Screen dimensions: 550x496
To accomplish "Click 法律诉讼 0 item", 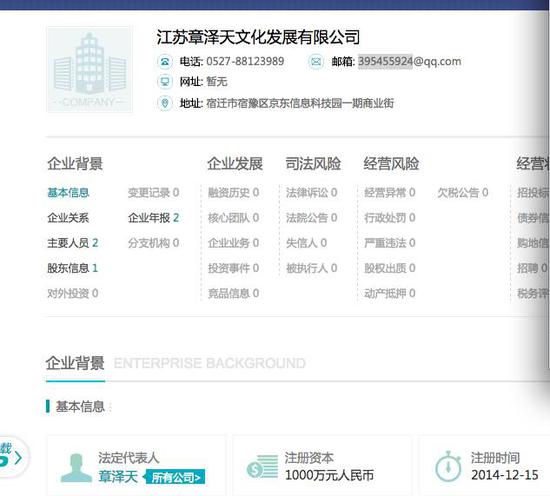I will pos(311,193).
